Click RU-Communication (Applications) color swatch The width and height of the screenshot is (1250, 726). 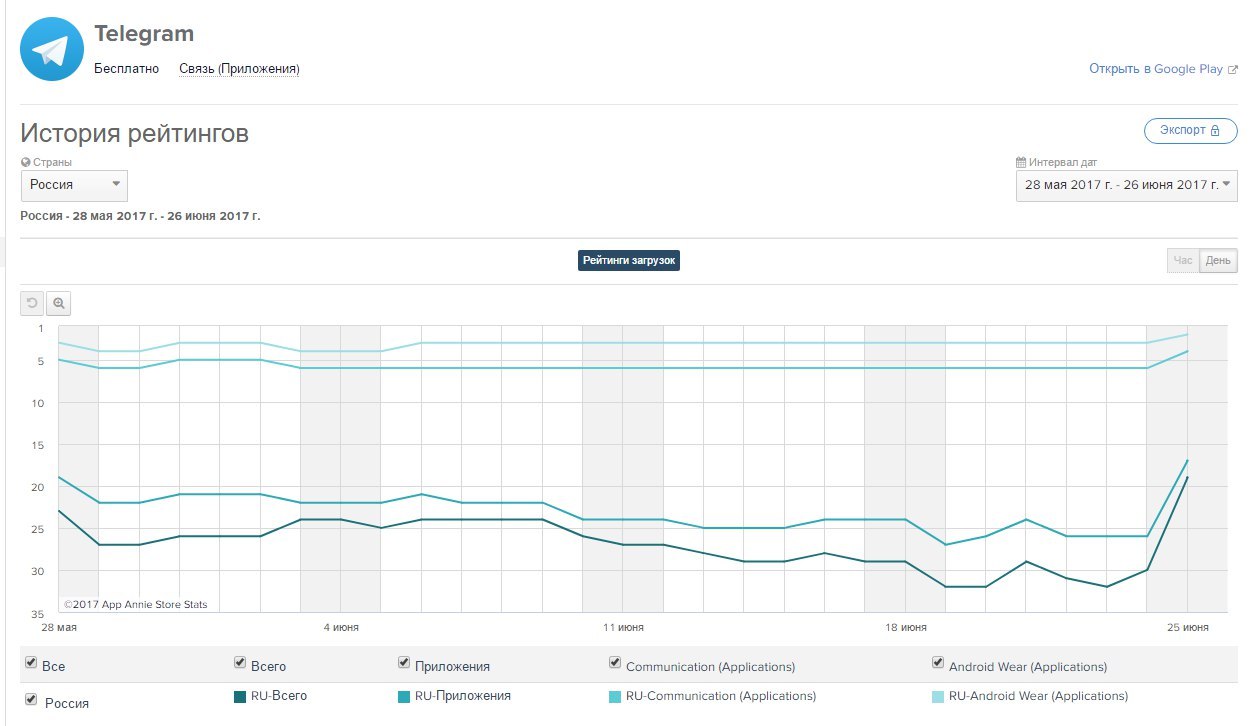(615, 697)
